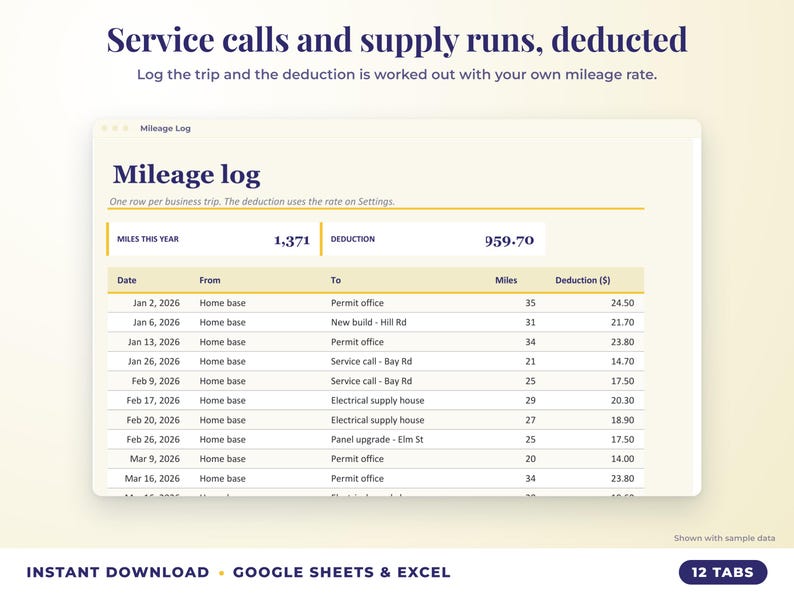Click the 14.70 deduction cell
The width and height of the screenshot is (794, 596).
pos(622,362)
